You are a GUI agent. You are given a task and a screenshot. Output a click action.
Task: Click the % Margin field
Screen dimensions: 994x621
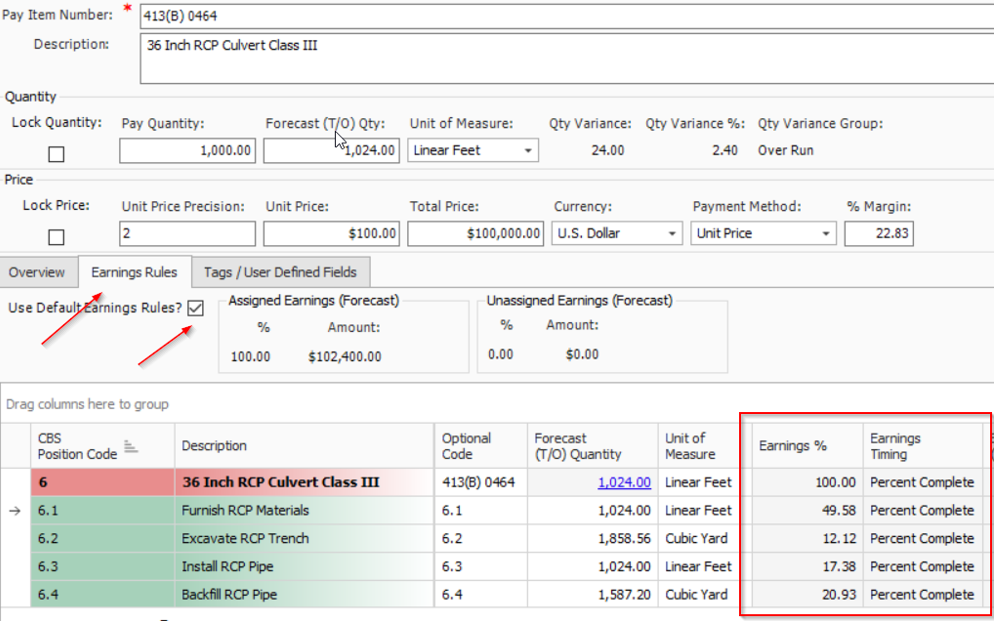tap(878, 234)
